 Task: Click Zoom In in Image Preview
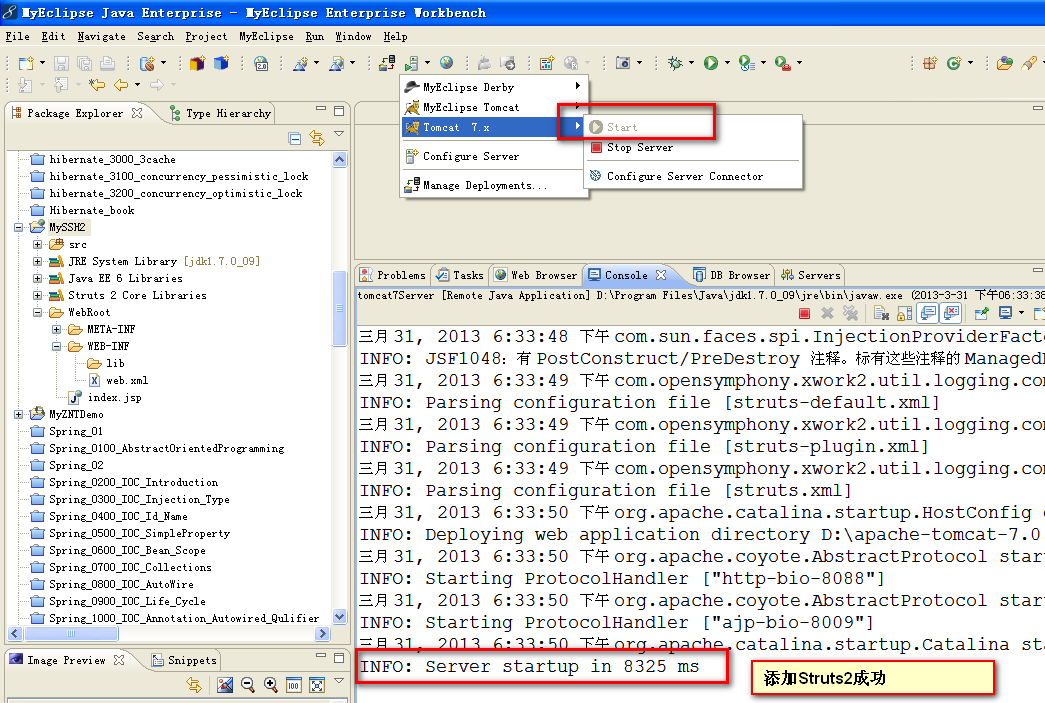coord(271,684)
